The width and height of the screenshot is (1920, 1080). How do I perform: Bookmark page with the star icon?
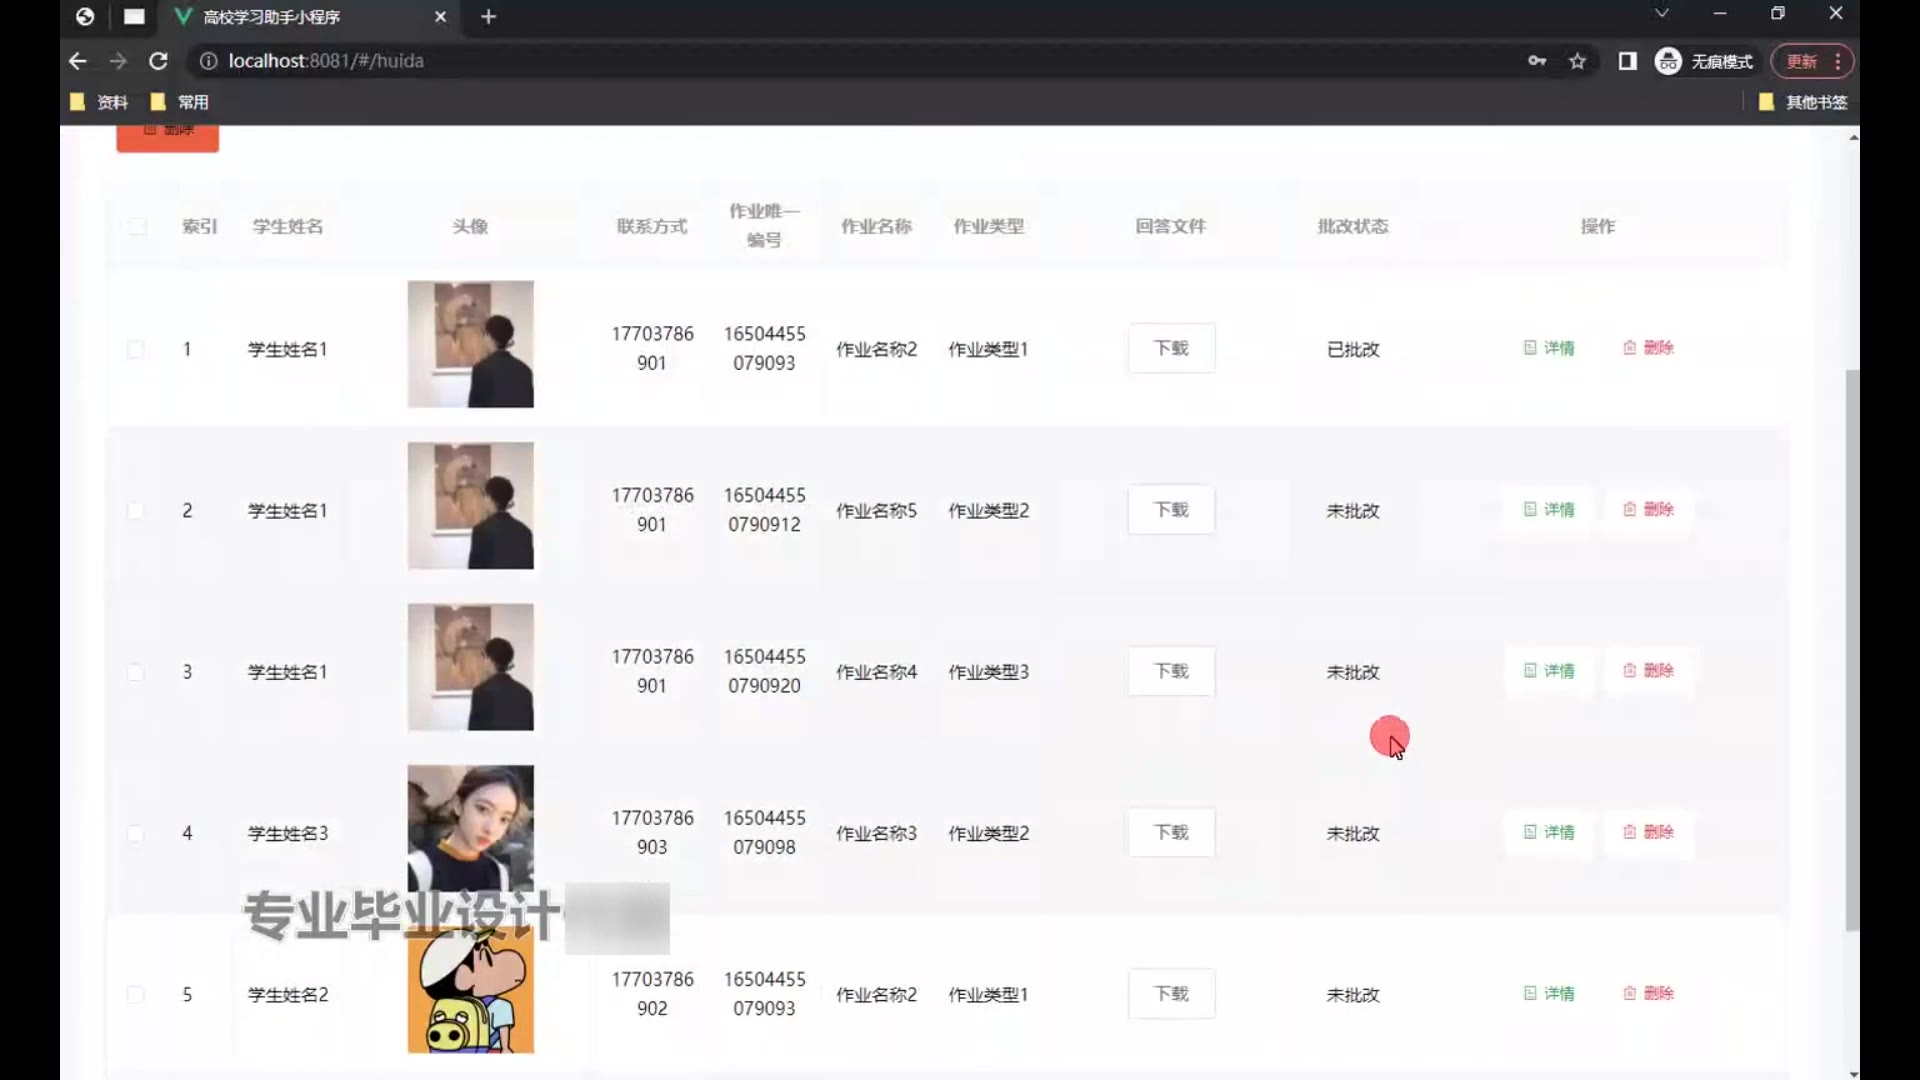tap(1577, 61)
